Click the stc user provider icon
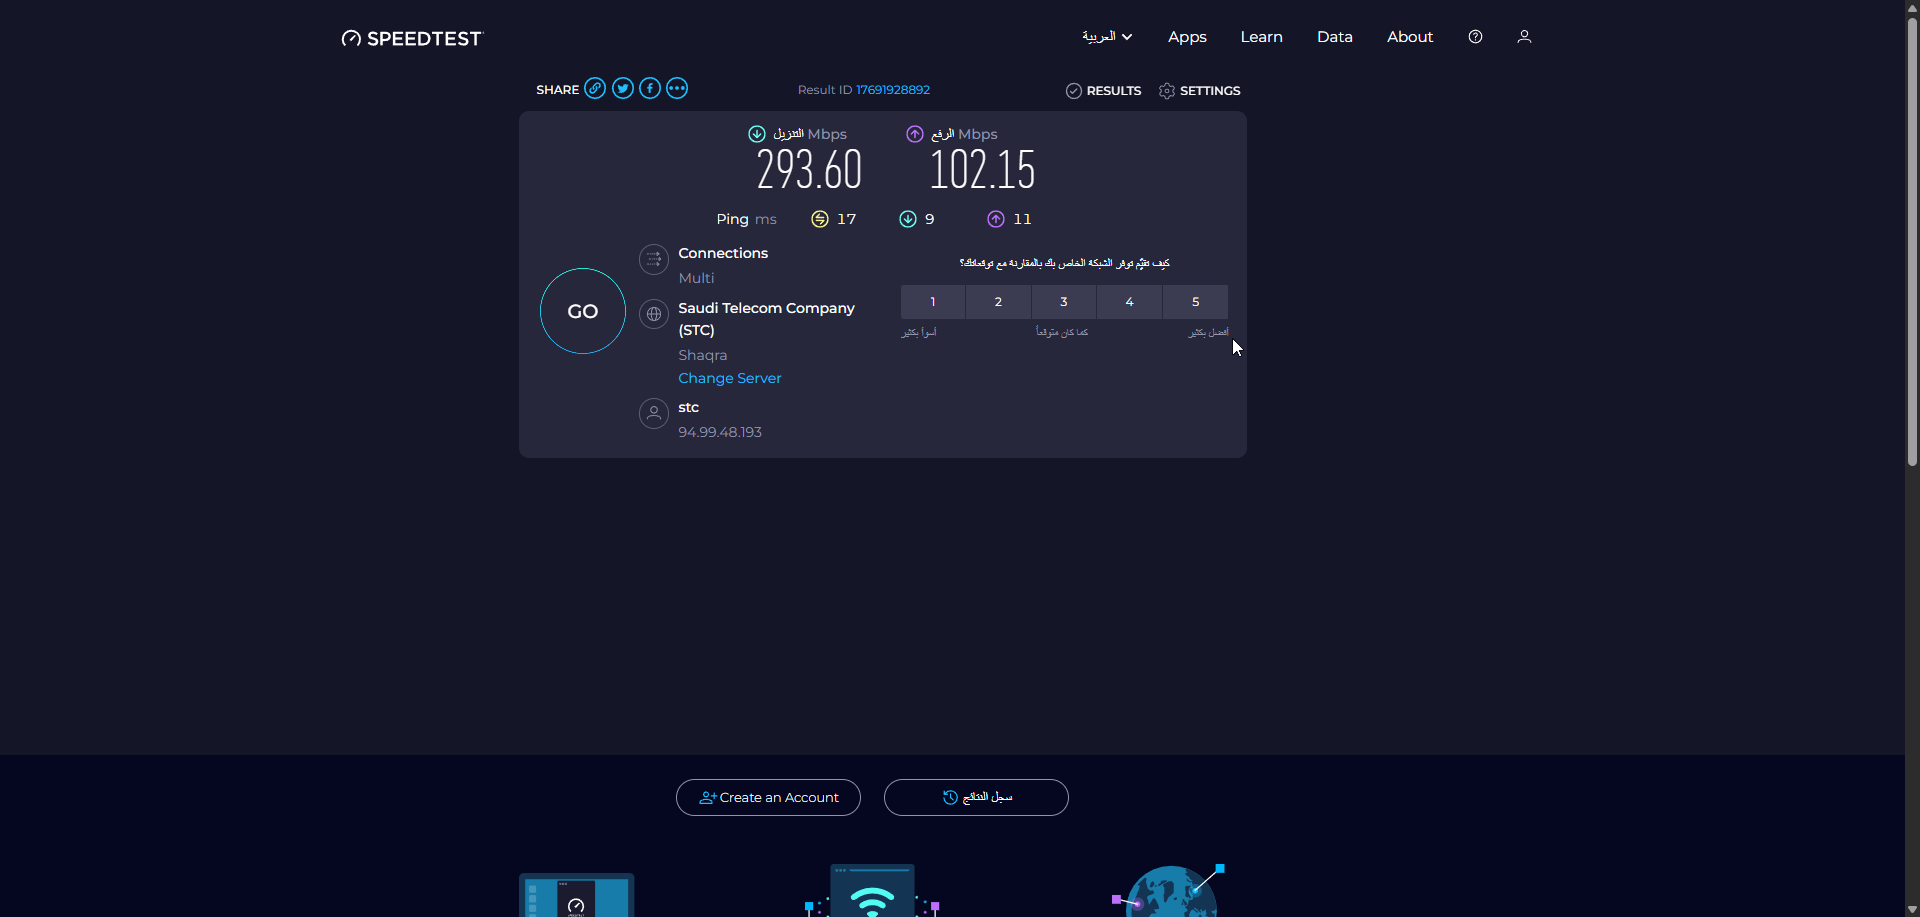Image resolution: width=1920 pixels, height=917 pixels. (654, 413)
